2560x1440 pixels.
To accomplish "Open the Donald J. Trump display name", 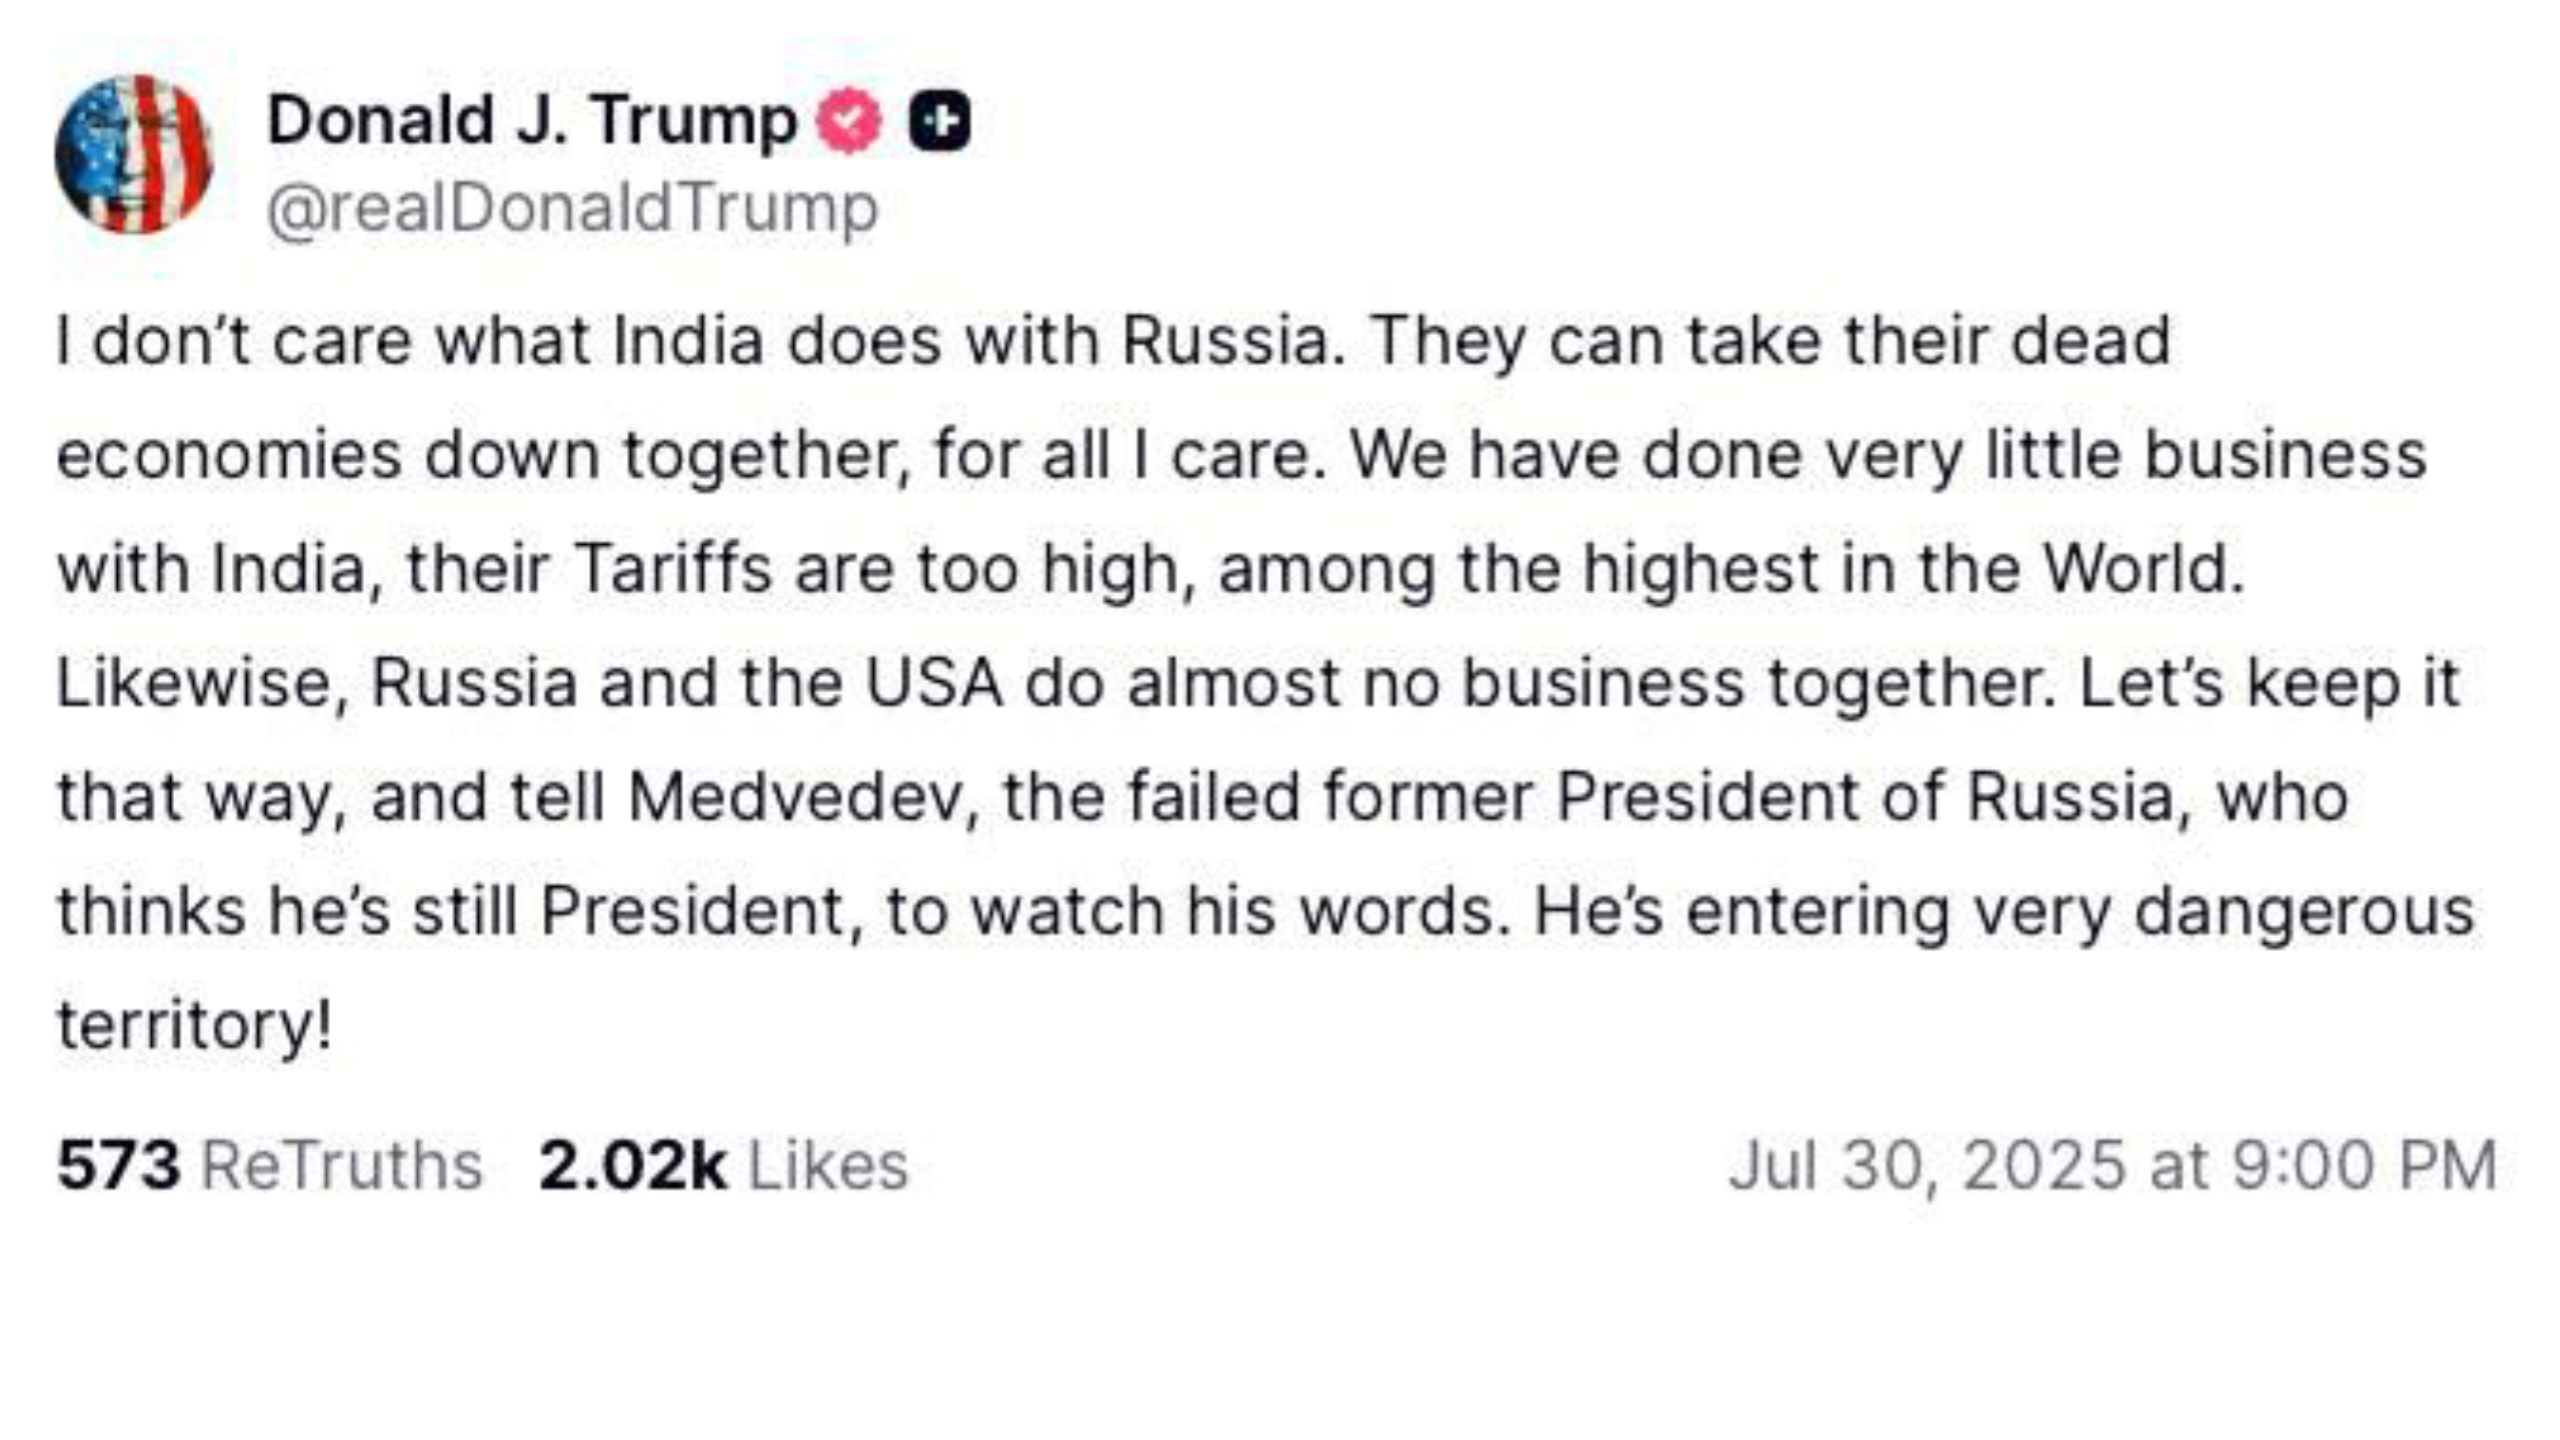I will pyautogui.click(x=532, y=122).
